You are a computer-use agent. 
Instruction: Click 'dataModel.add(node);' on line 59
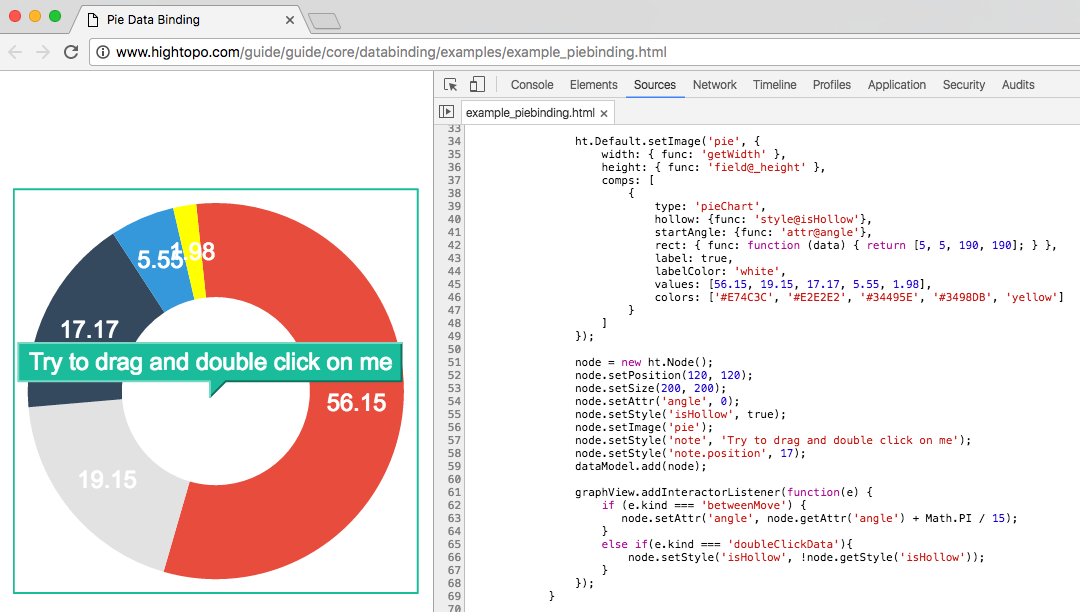pos(641,467)
